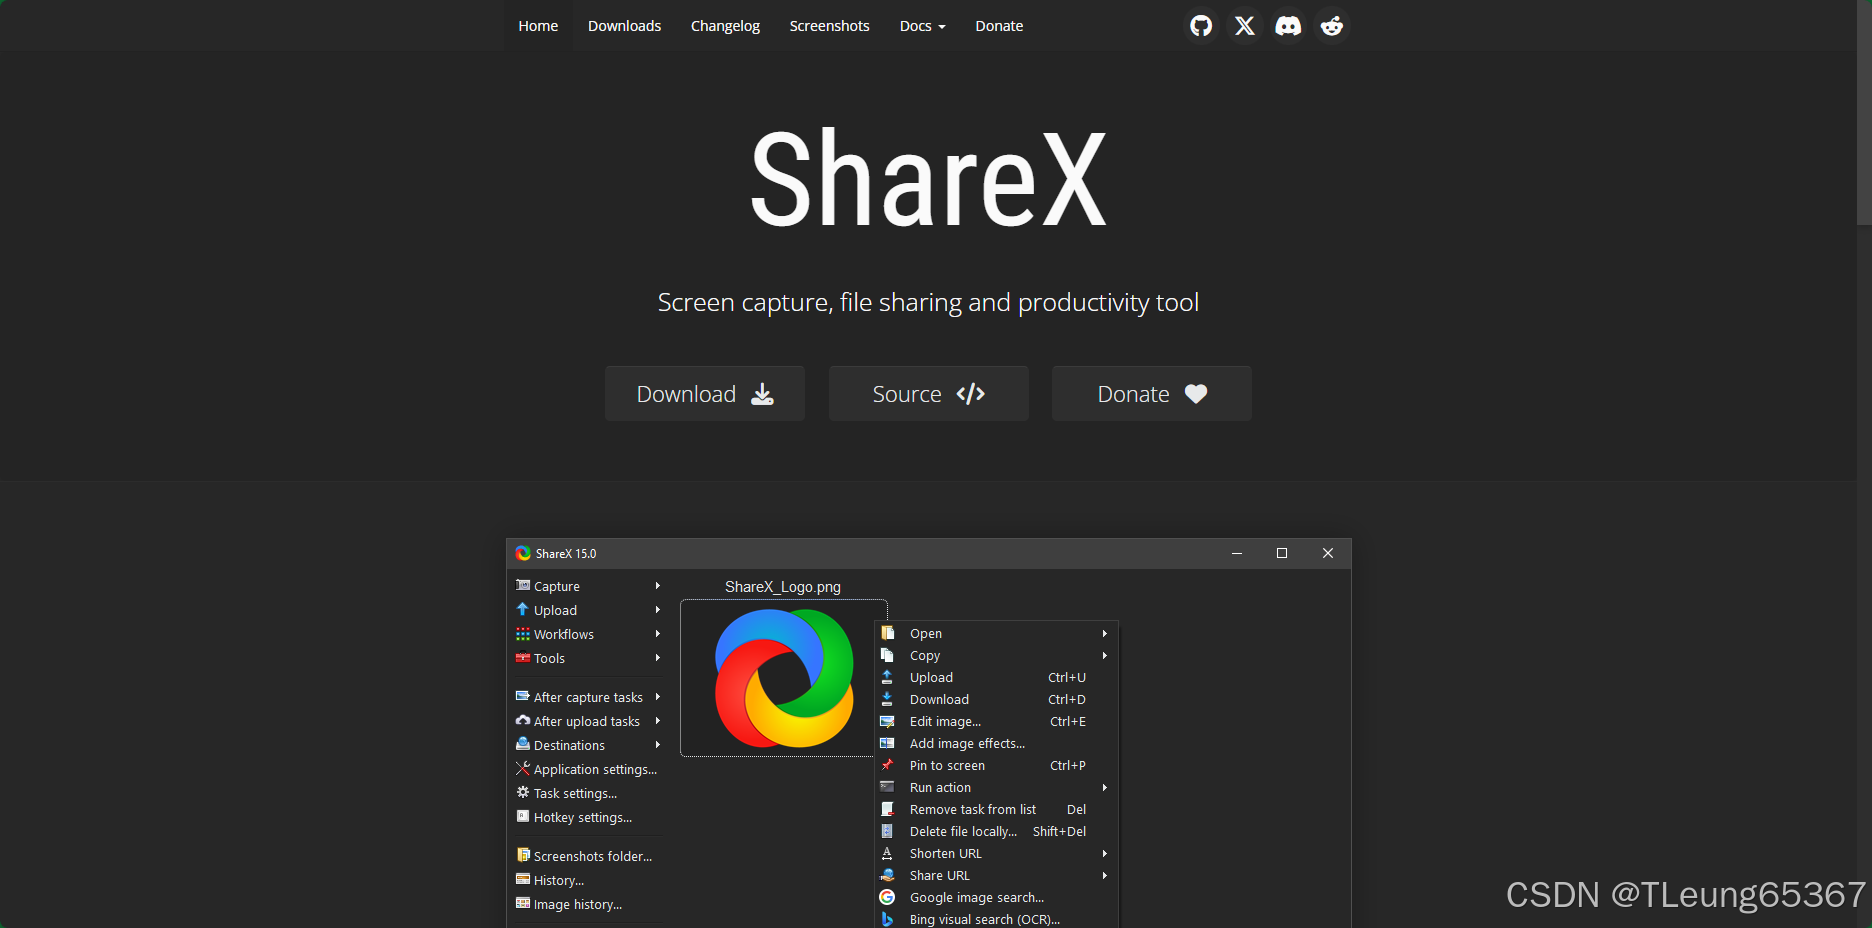The height and width of the screenshot is (928, 1872).
Task: Click the large Download button
Action: (x=705, y=394)
